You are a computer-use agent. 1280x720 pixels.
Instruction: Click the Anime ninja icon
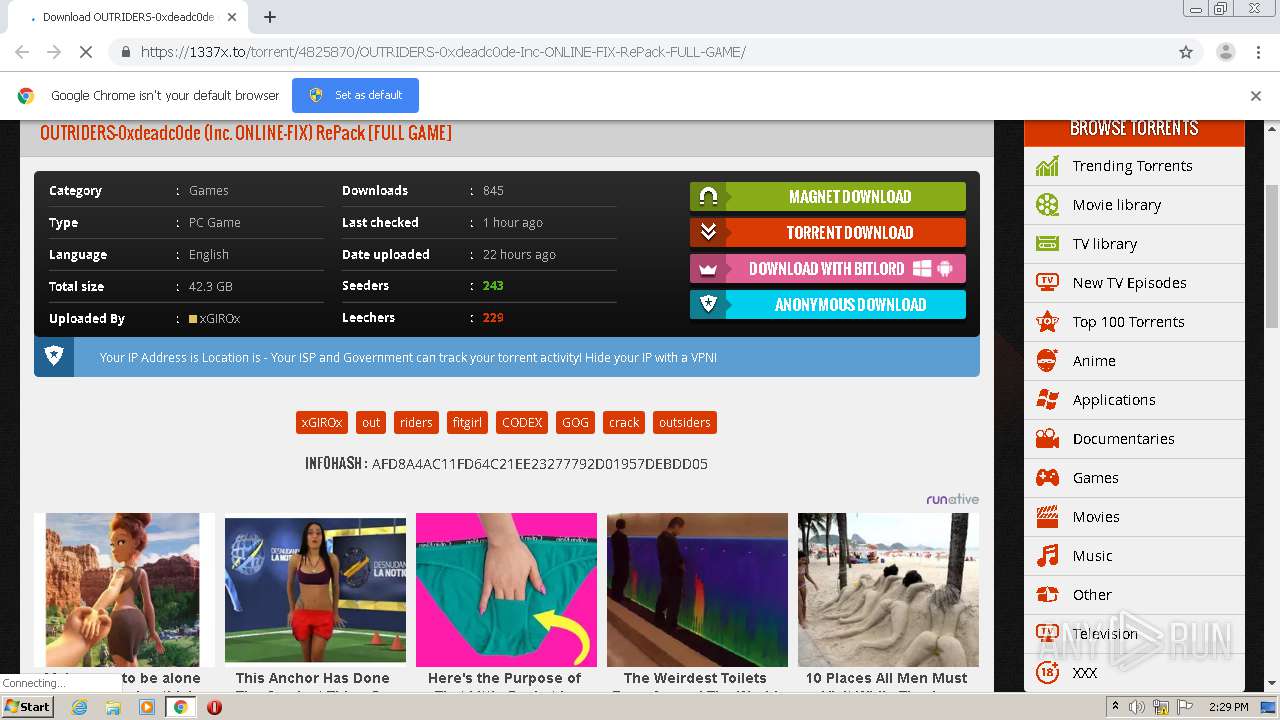tap(1047, 361)
